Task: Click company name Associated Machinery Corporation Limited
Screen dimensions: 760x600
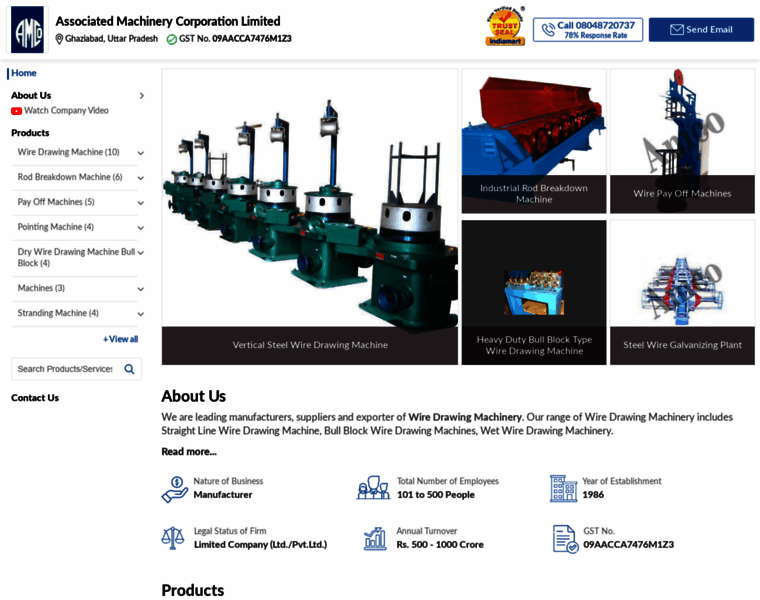Action: click(168, 21)
